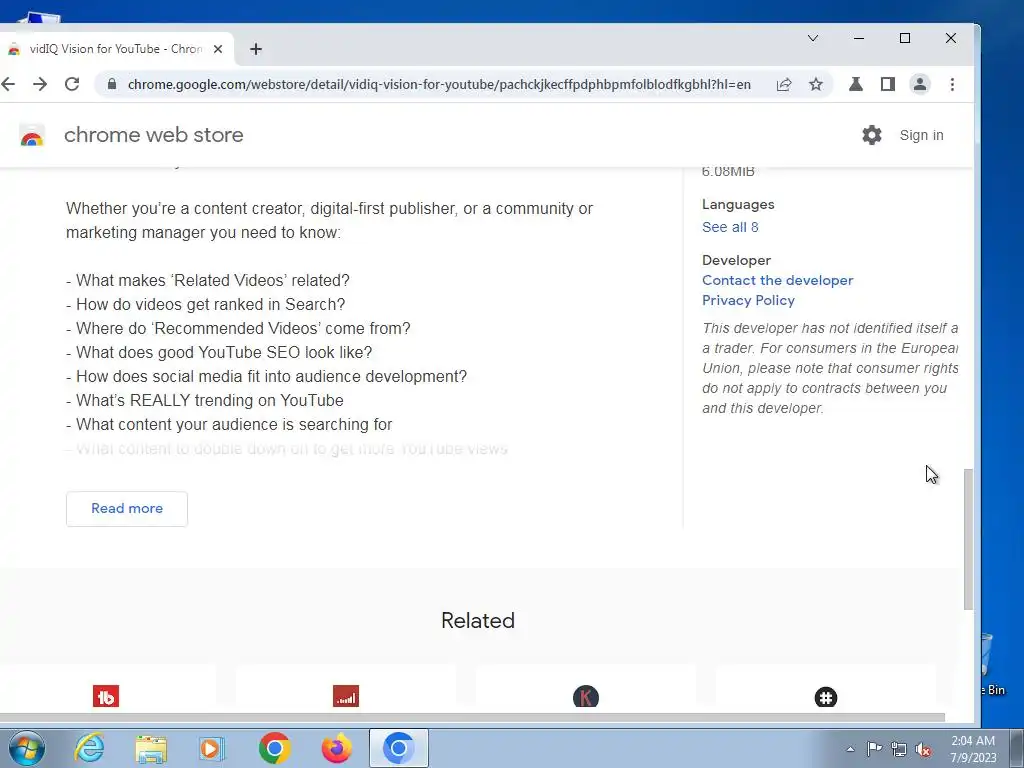Open the tab search dropdown arrow

coord(813,39)
